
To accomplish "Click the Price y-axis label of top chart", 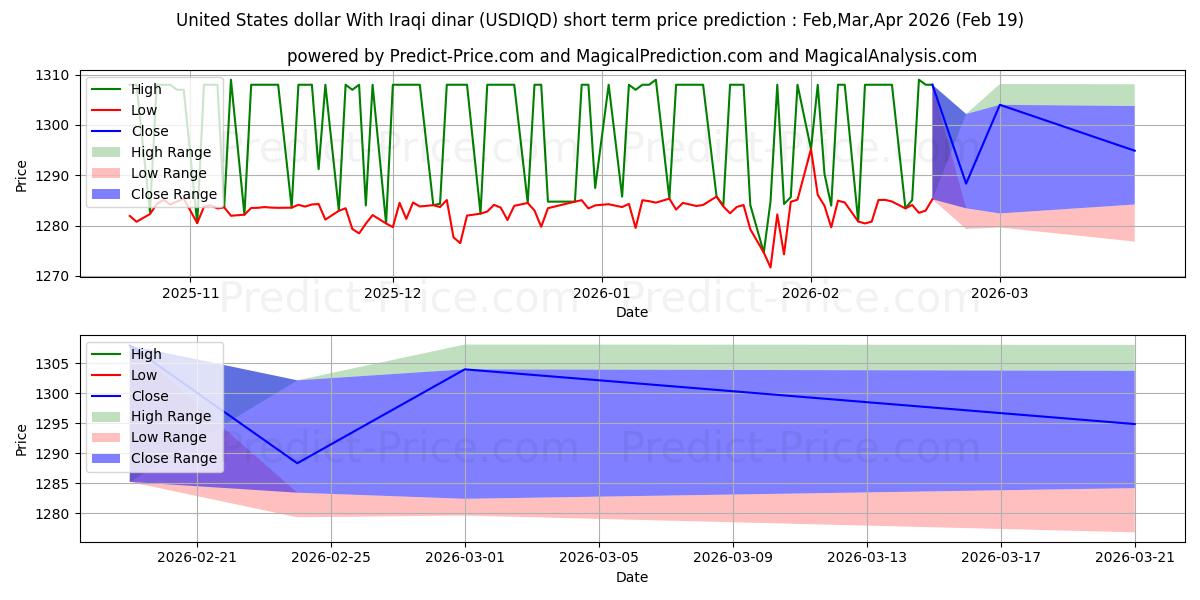I will click(x=22, y=176).
